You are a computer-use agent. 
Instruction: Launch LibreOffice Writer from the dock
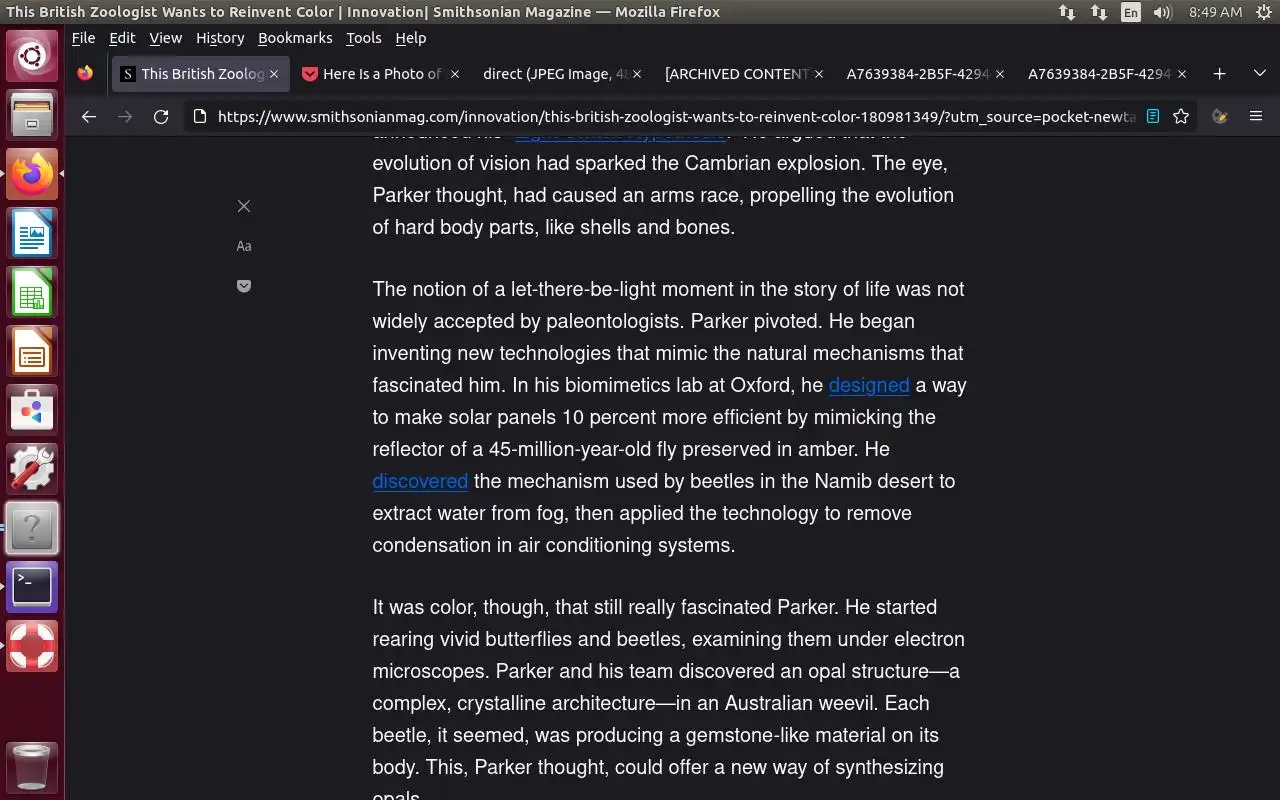(32, 234)
